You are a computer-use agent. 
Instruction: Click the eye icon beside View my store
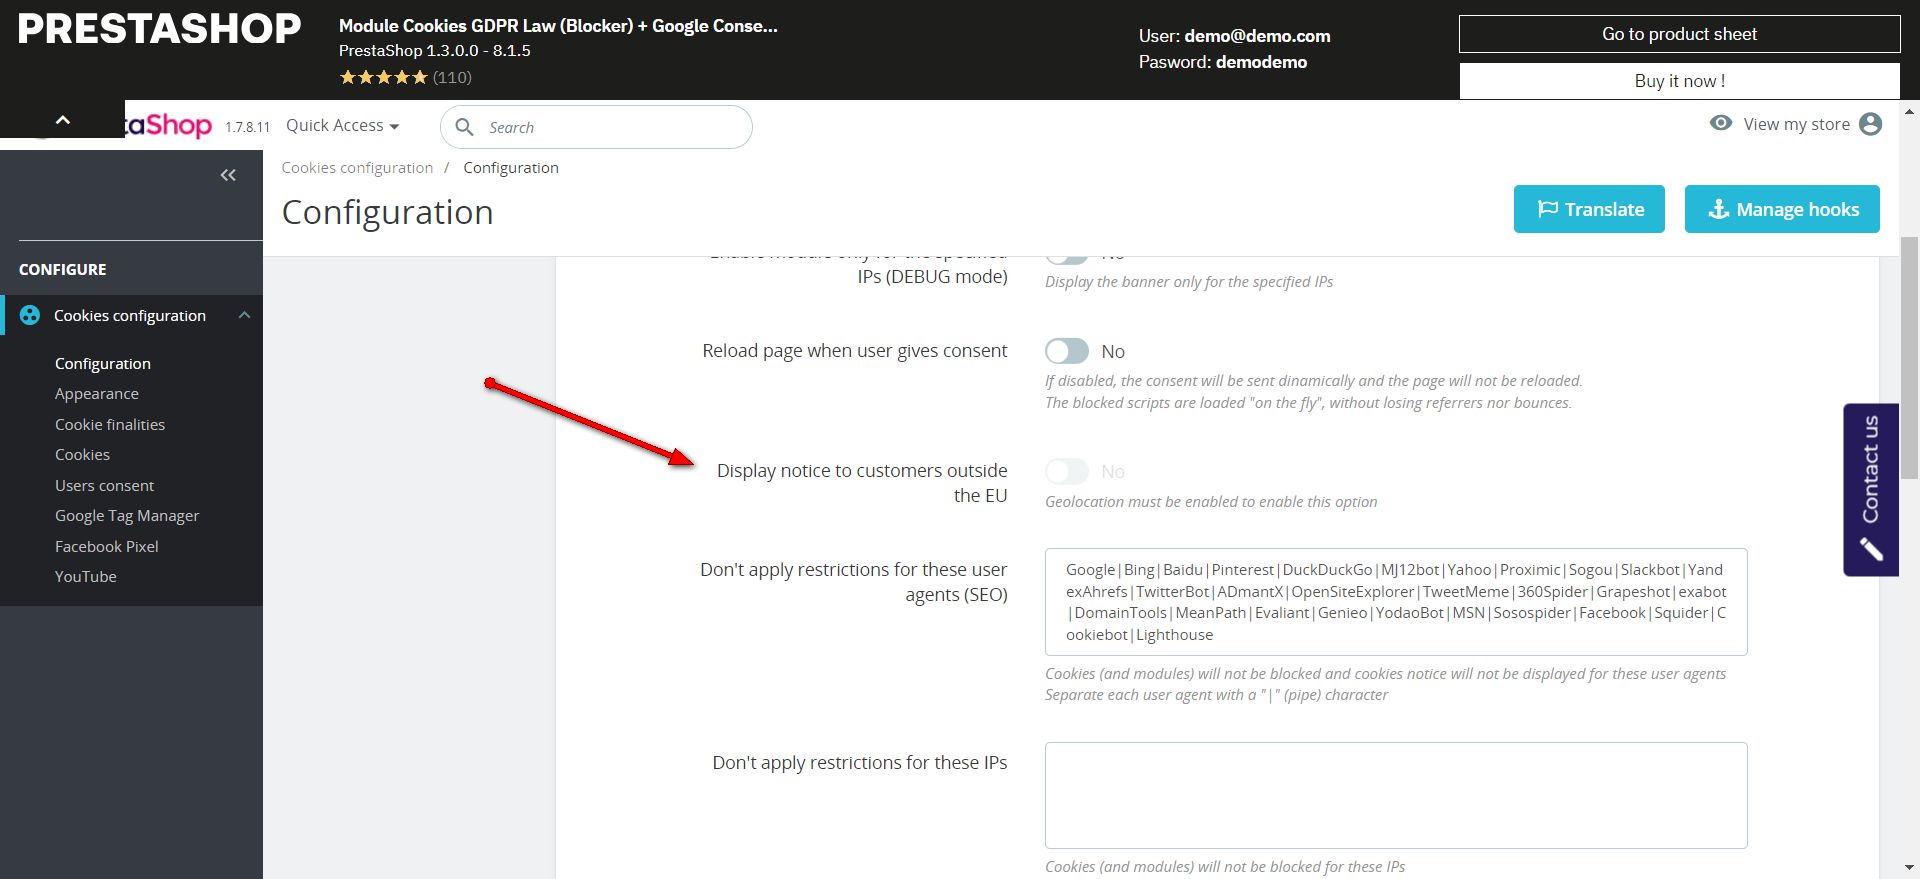pyautogui.click(x=1721, y=123)
